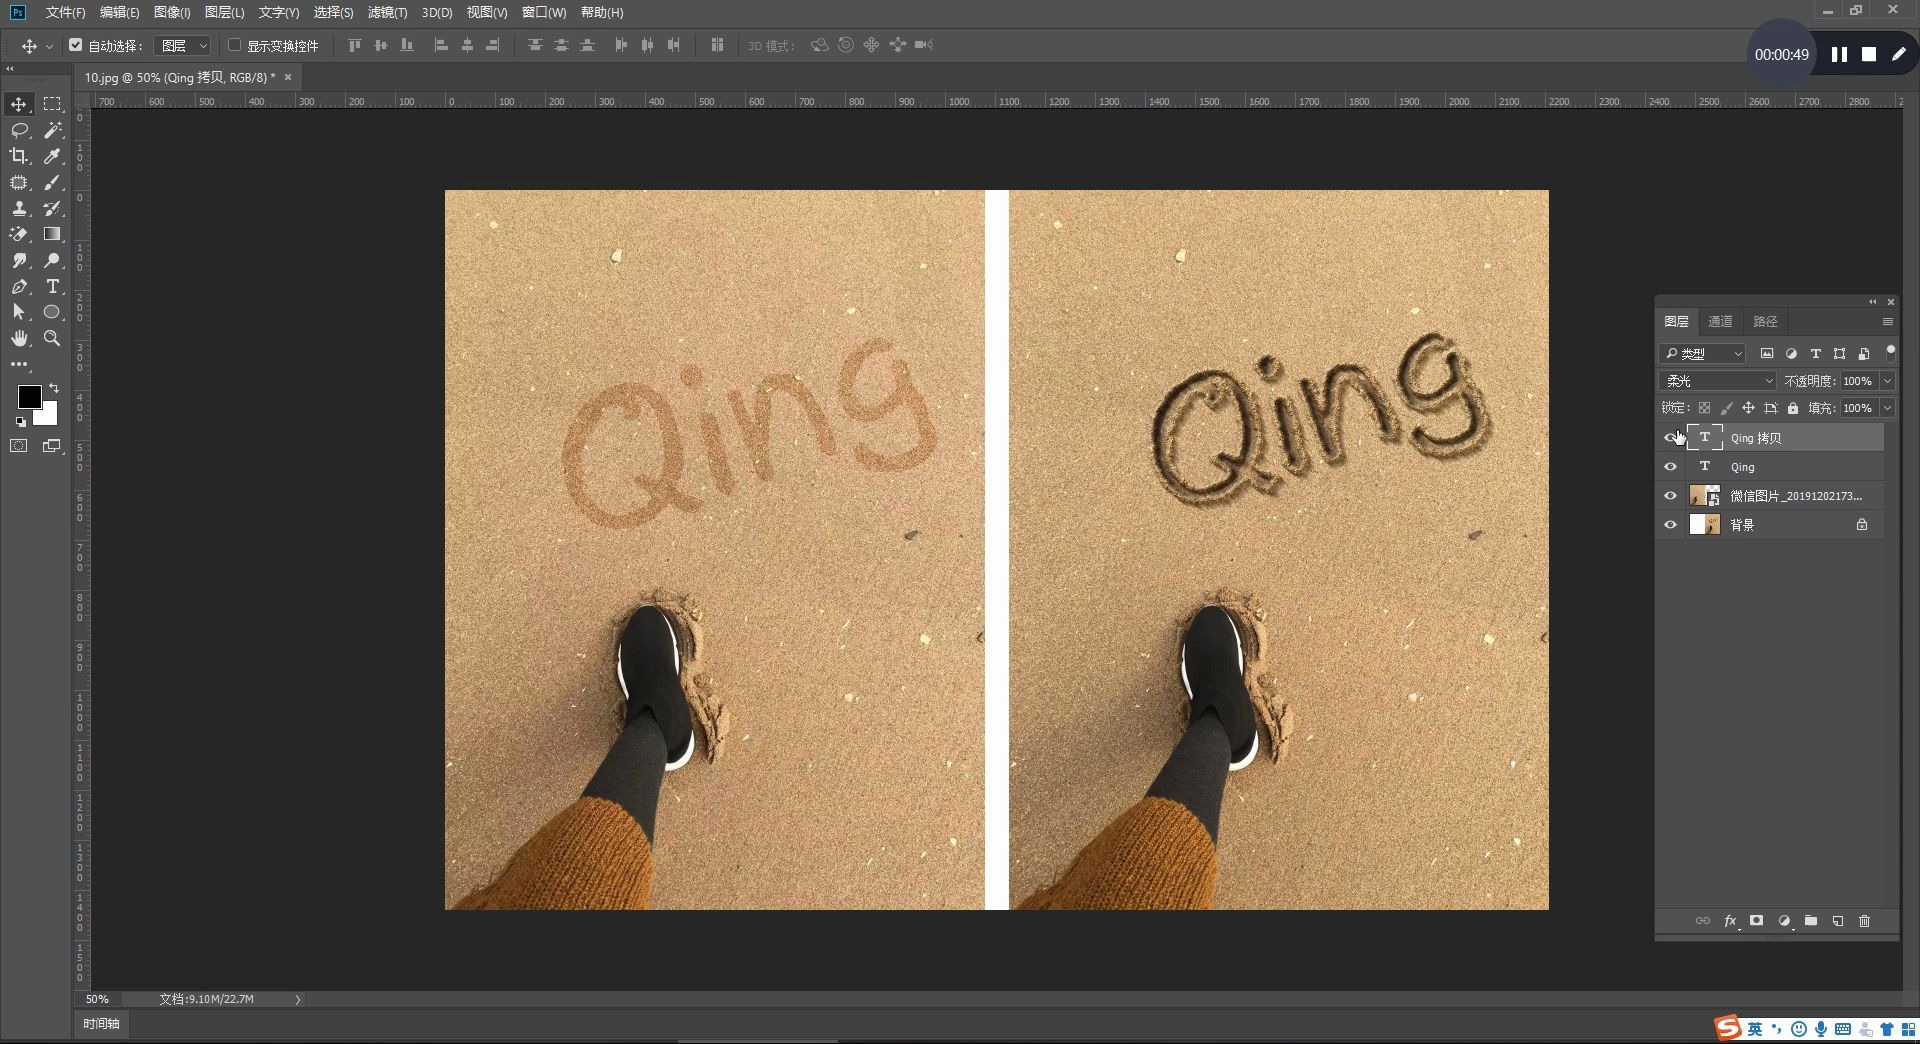Open the blend mode 柔光 dropdown
Image resolution: width=1920 pixels, height=1044 pixels.
tap(1717, 381)
